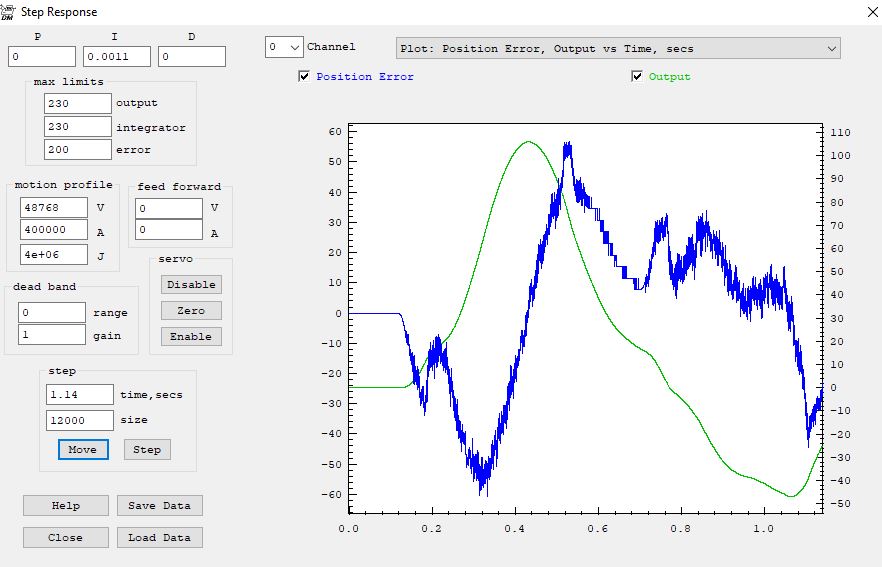Viewport: 882px width, 567px height.
Task: Edit the step time, secs field
Action: [x=80, y=395]
